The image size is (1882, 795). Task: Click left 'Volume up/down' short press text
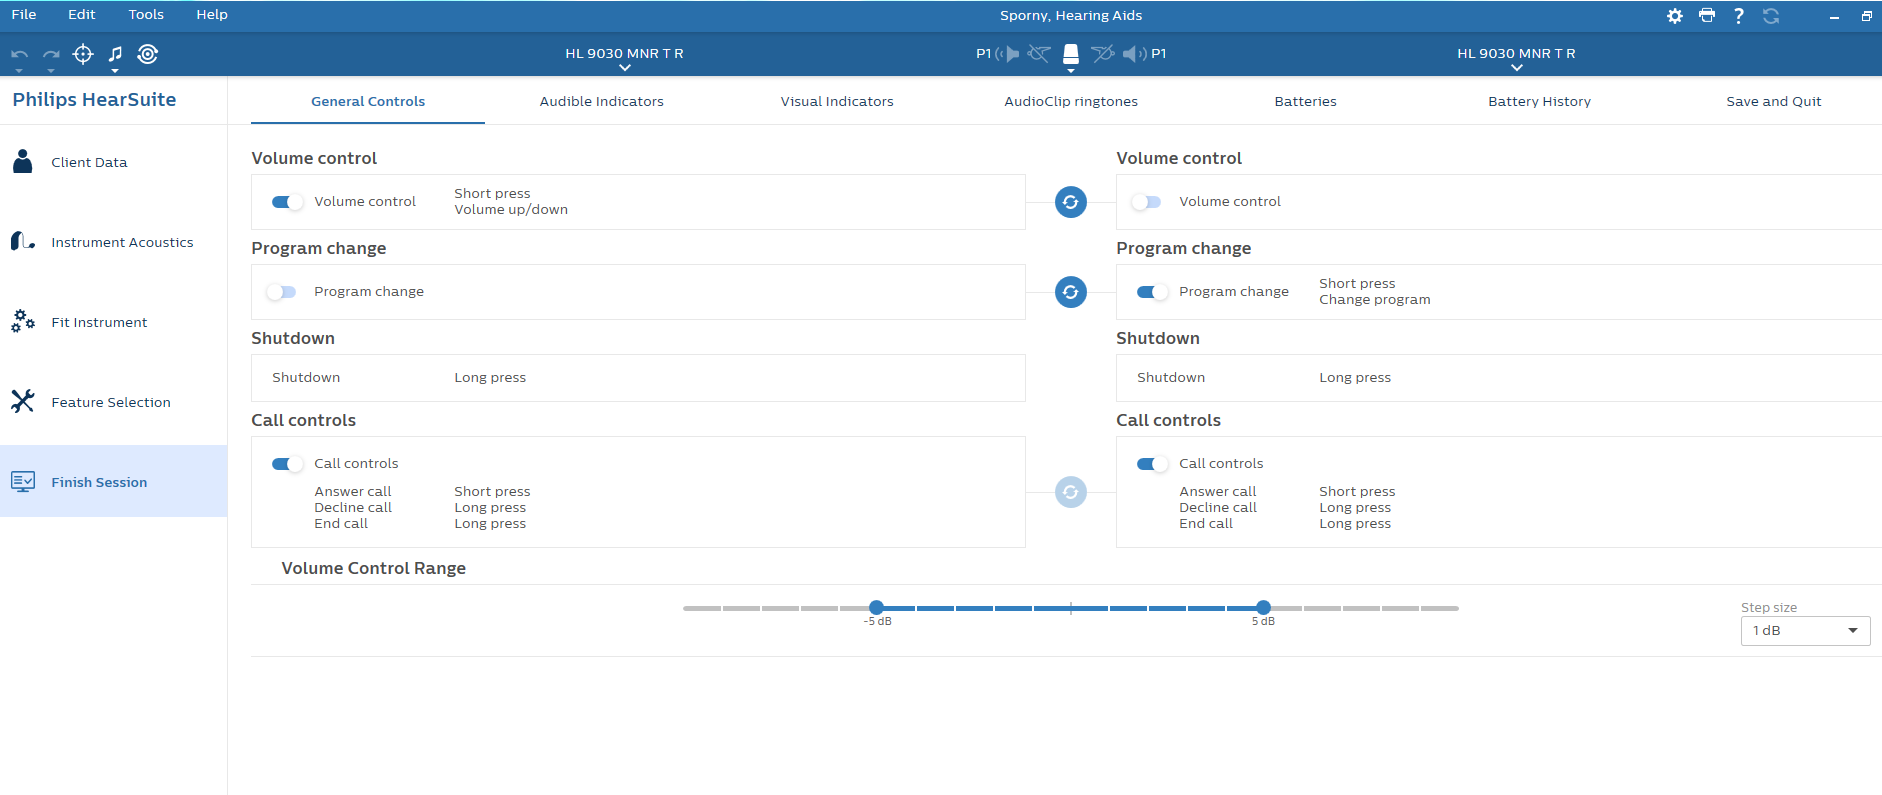click(x=511, y=210)
